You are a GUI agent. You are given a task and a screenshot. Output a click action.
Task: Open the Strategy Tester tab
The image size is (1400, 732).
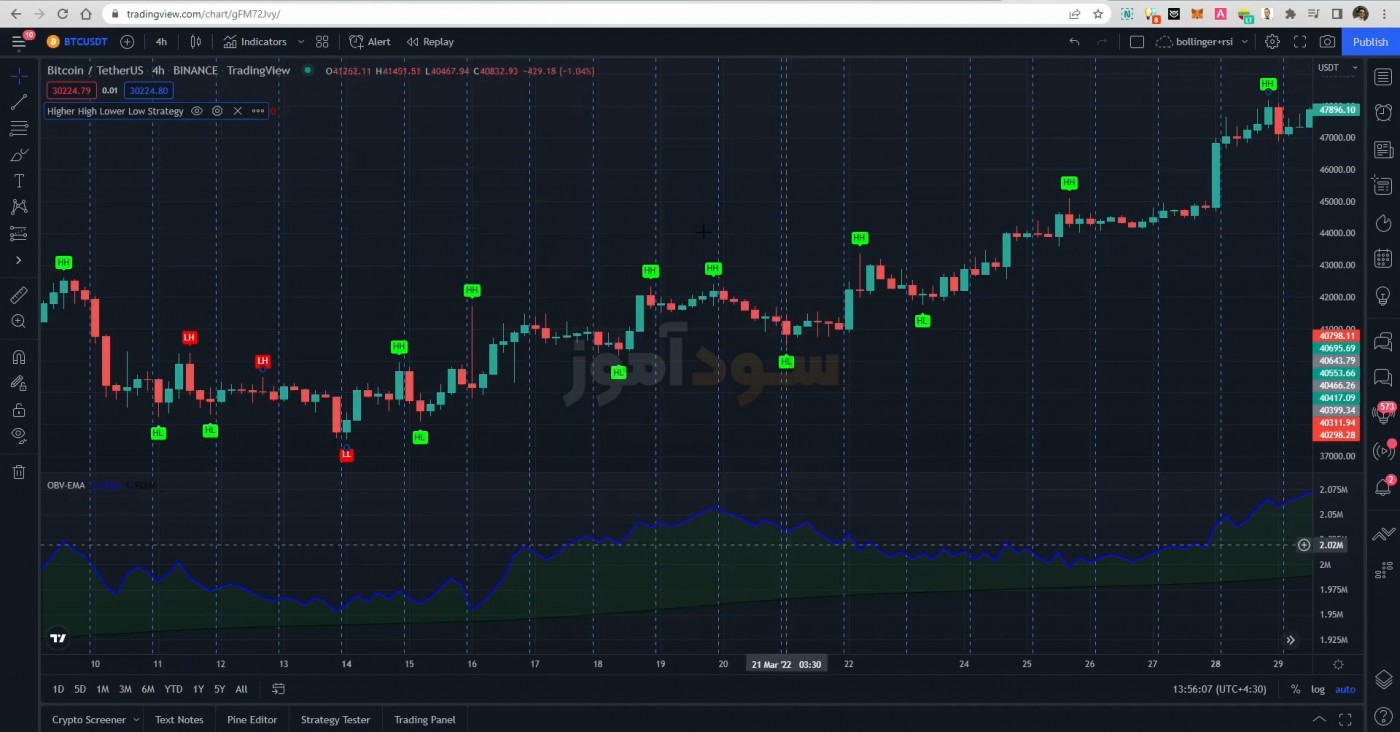click(x=335, y=720)
